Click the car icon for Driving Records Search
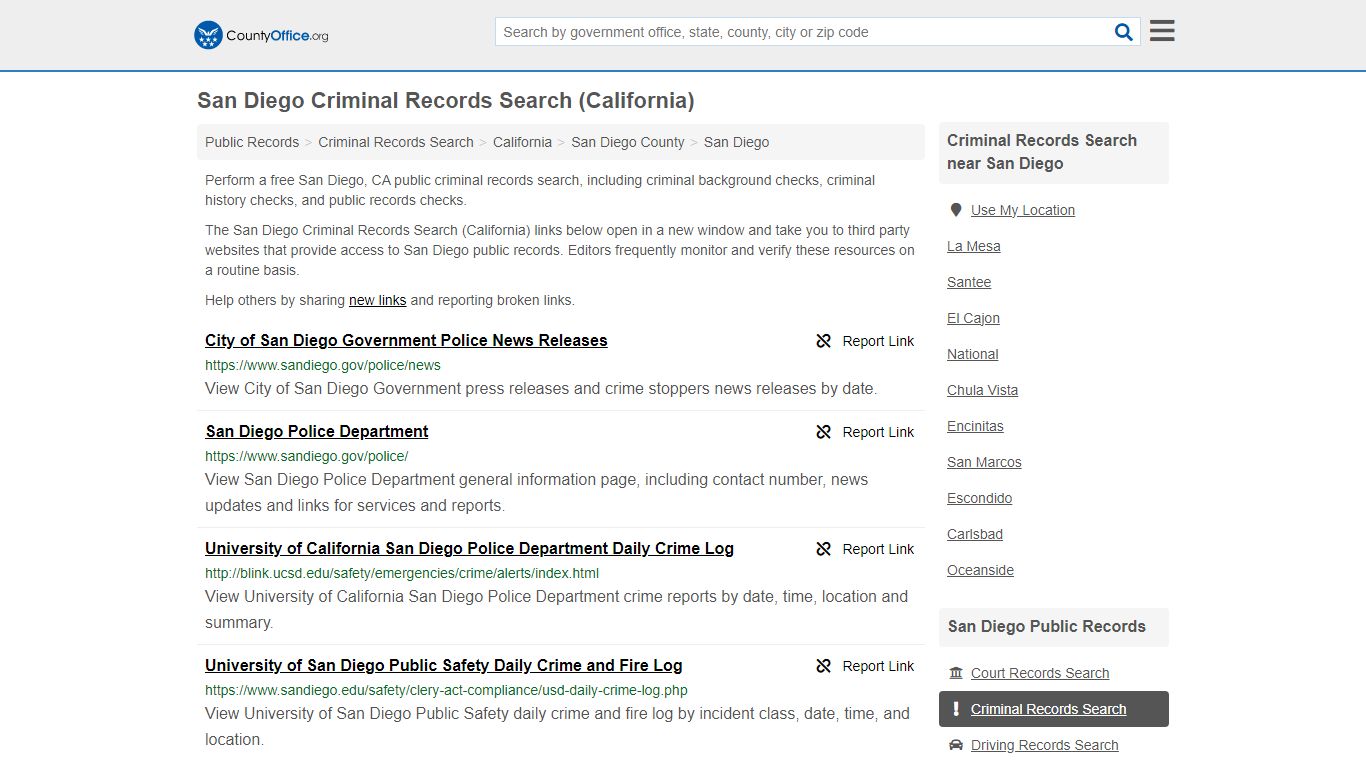Viewport: 1366px width, 768px height. point(956,745)
